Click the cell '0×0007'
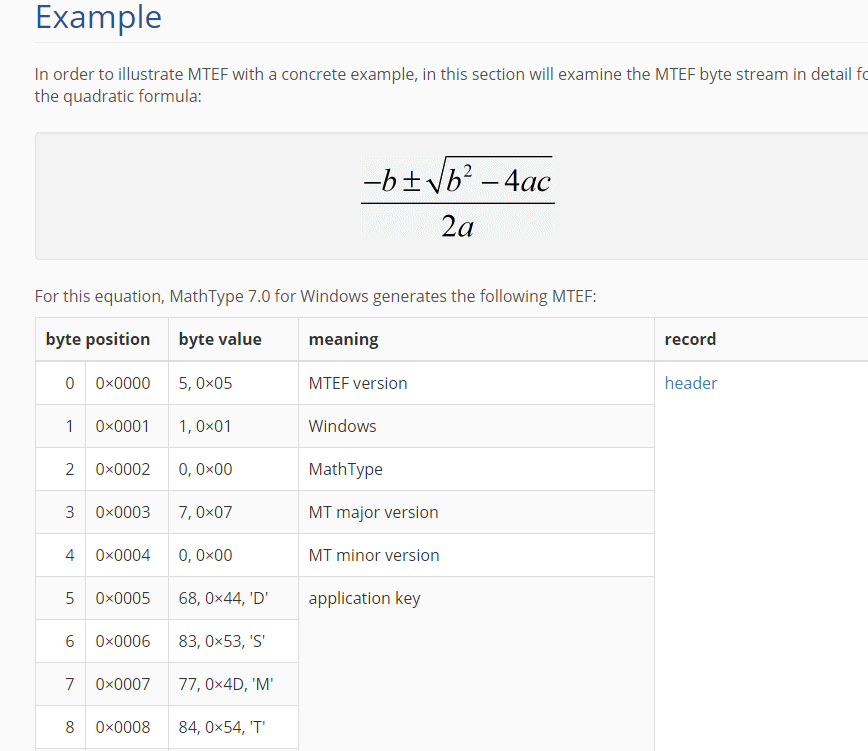 point(127,684)
